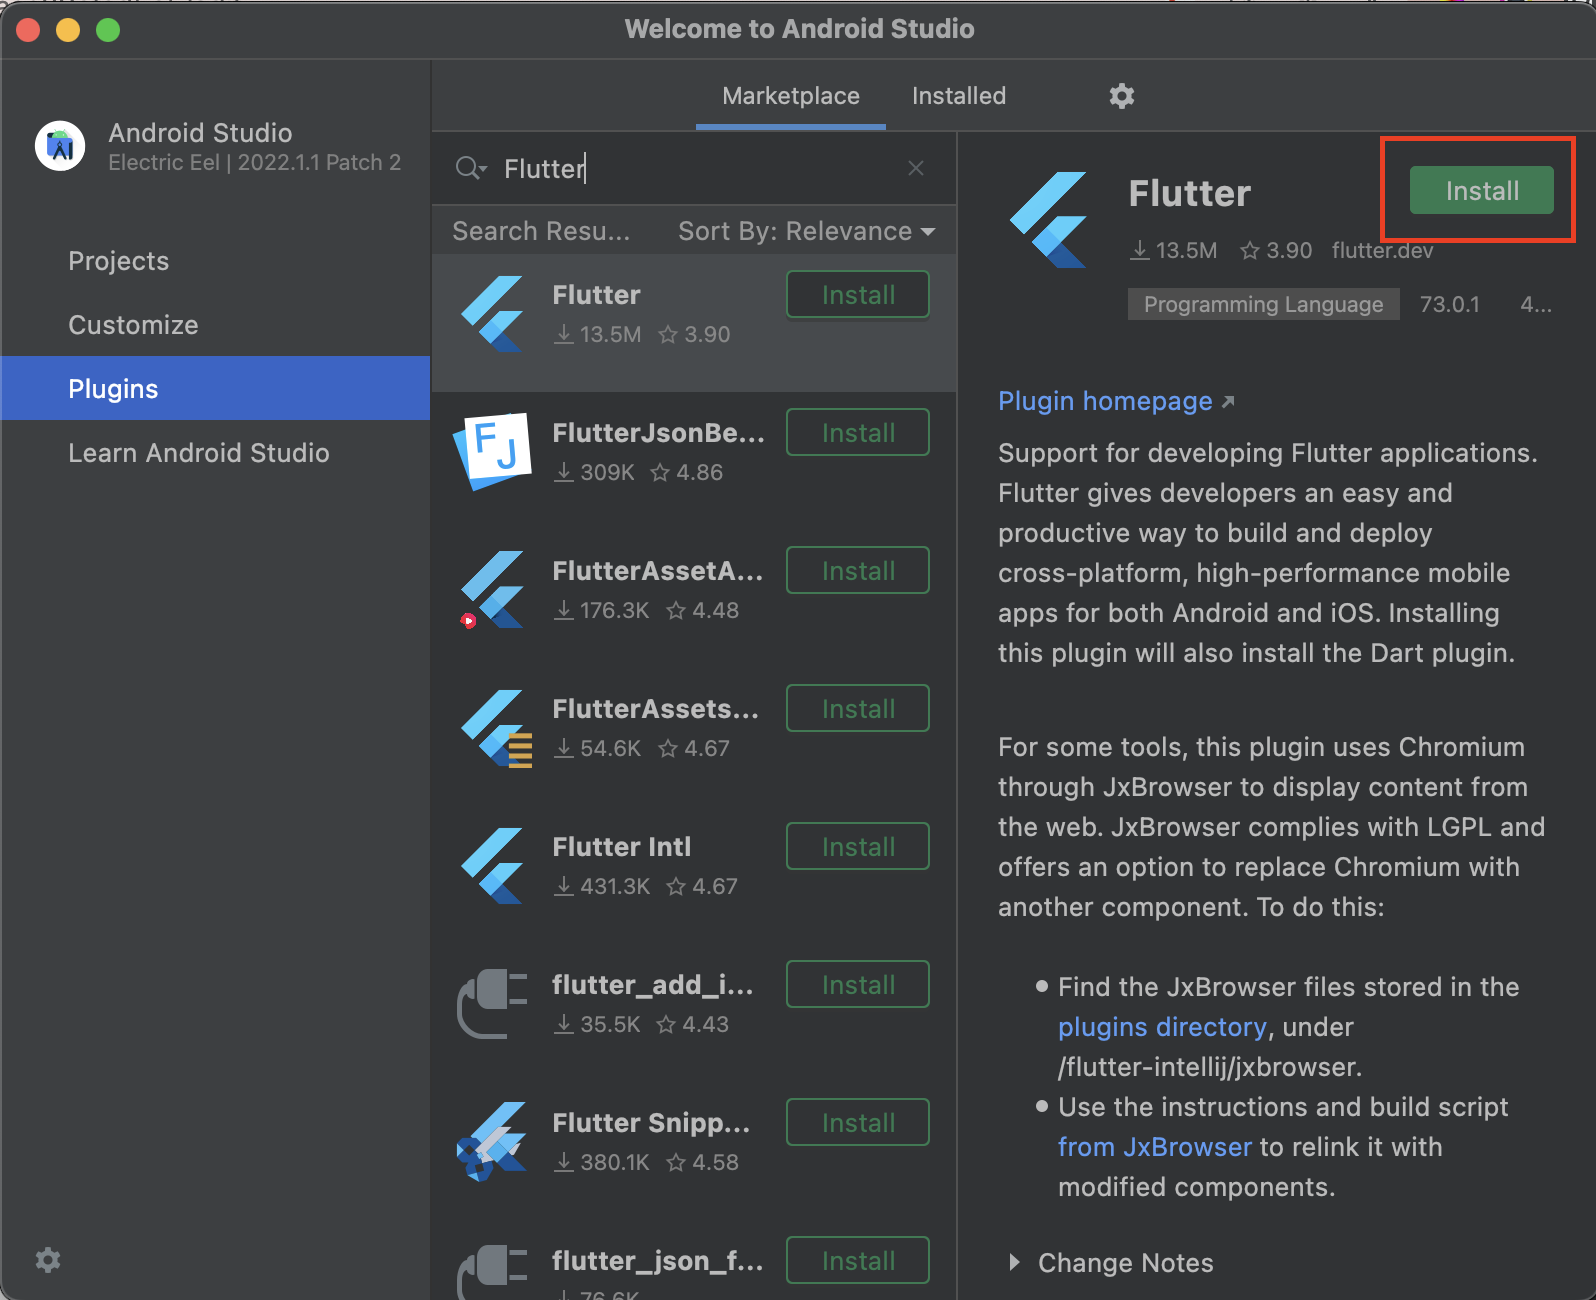The image size is (1596, 1300).
Task: Click the flutter_add_image plug icon
Action: pos(492,1004)
